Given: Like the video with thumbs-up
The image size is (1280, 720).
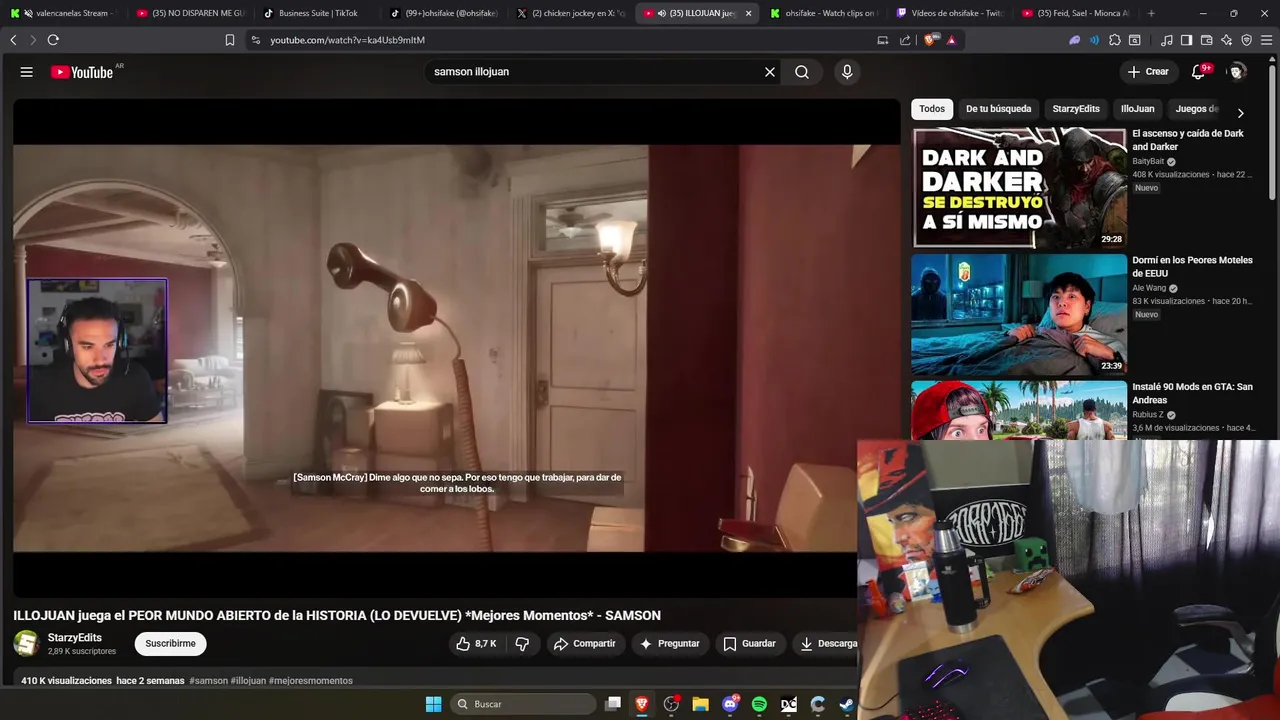Looking at the screenshot, I should (476, 644).
